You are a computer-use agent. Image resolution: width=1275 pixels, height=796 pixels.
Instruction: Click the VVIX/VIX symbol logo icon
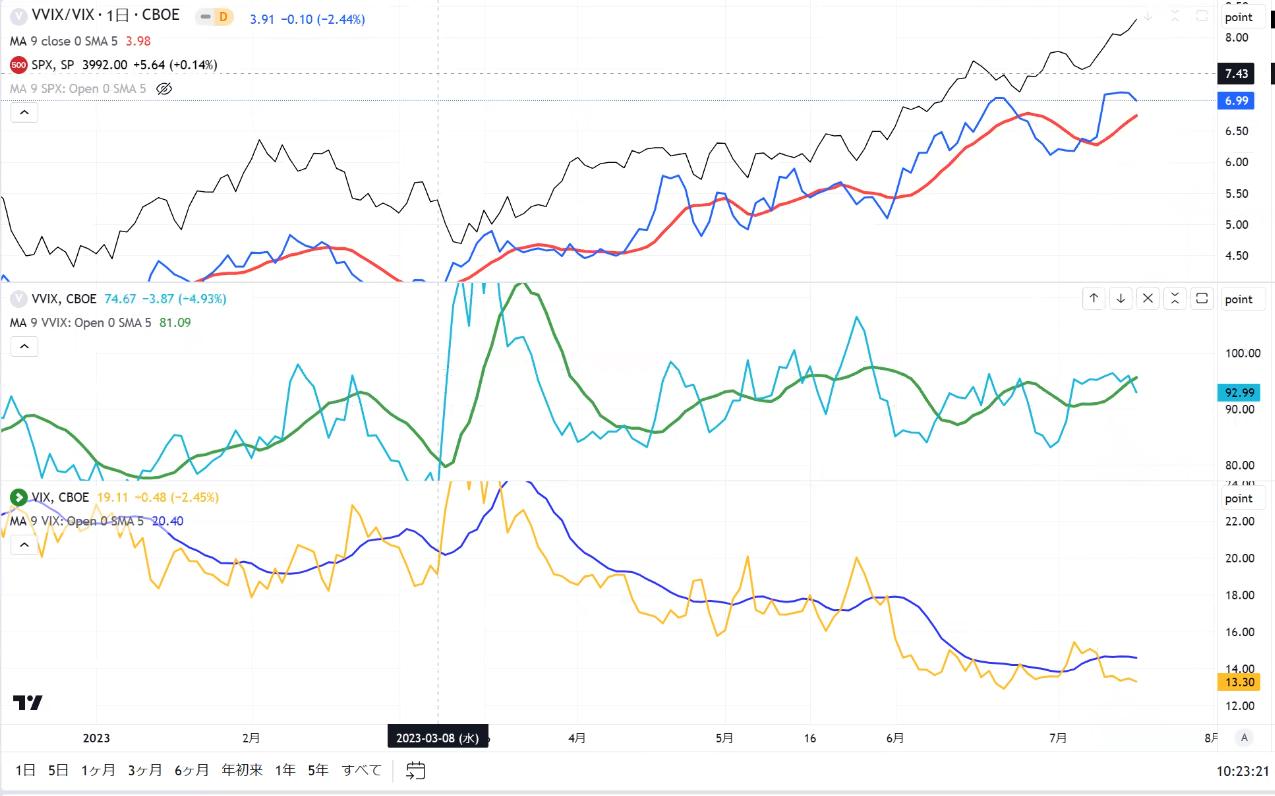point(18,17)
